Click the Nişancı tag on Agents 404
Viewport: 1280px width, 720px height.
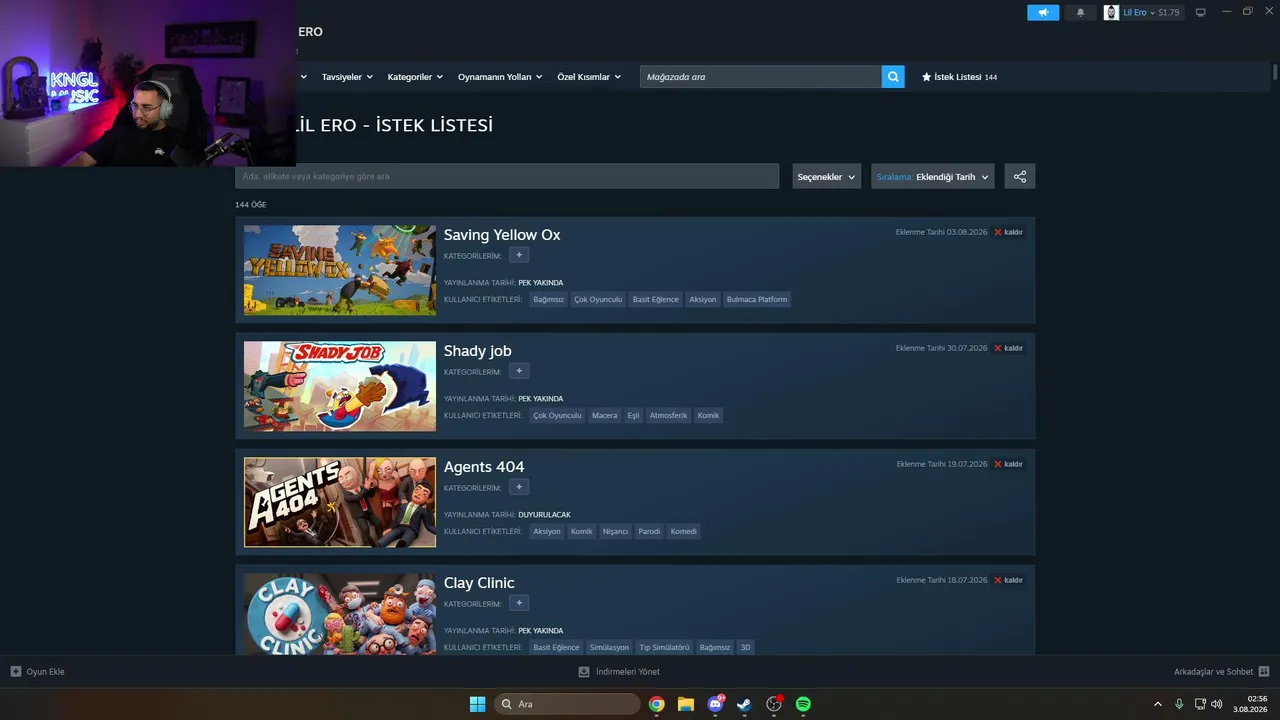tap(615, 531)
